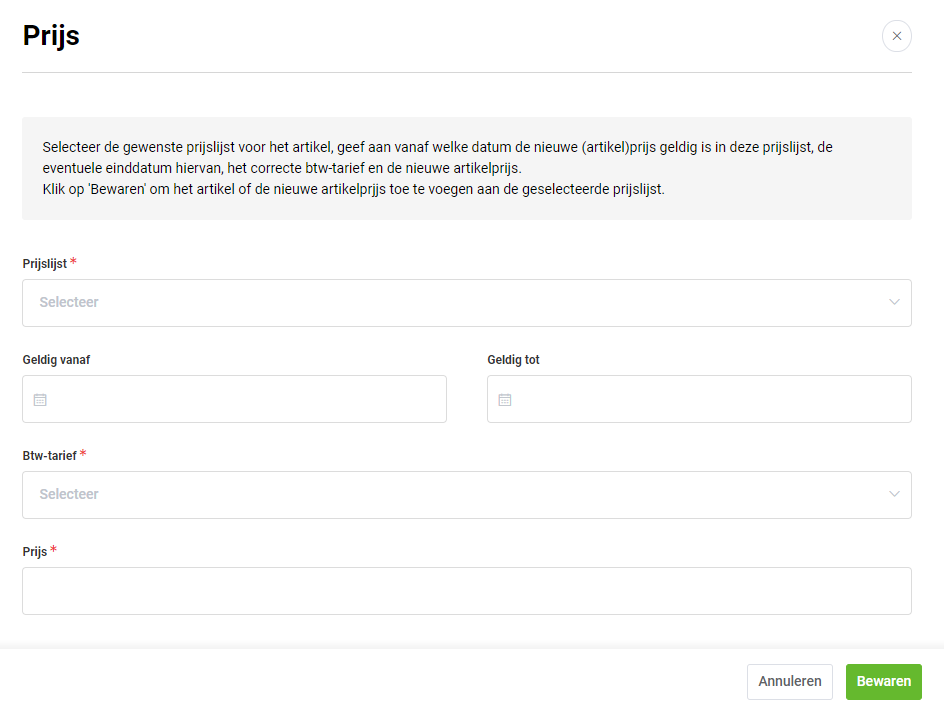Focus the Geldig vanaf date field

245,399
